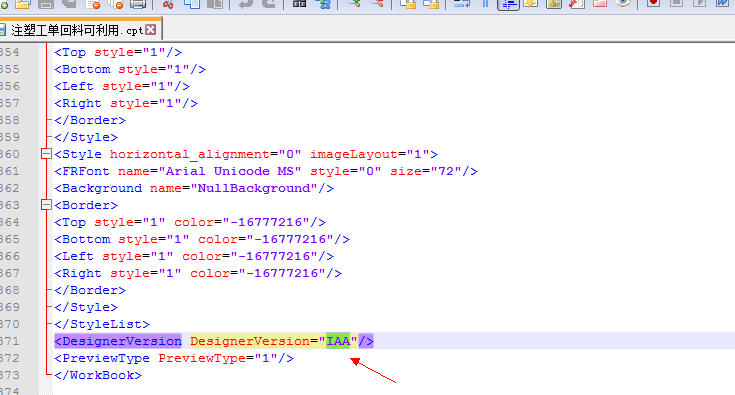This screenshot has width=735, height=395.
Task: Click the closing Style tag on line 369
Action: pos(86,307)
